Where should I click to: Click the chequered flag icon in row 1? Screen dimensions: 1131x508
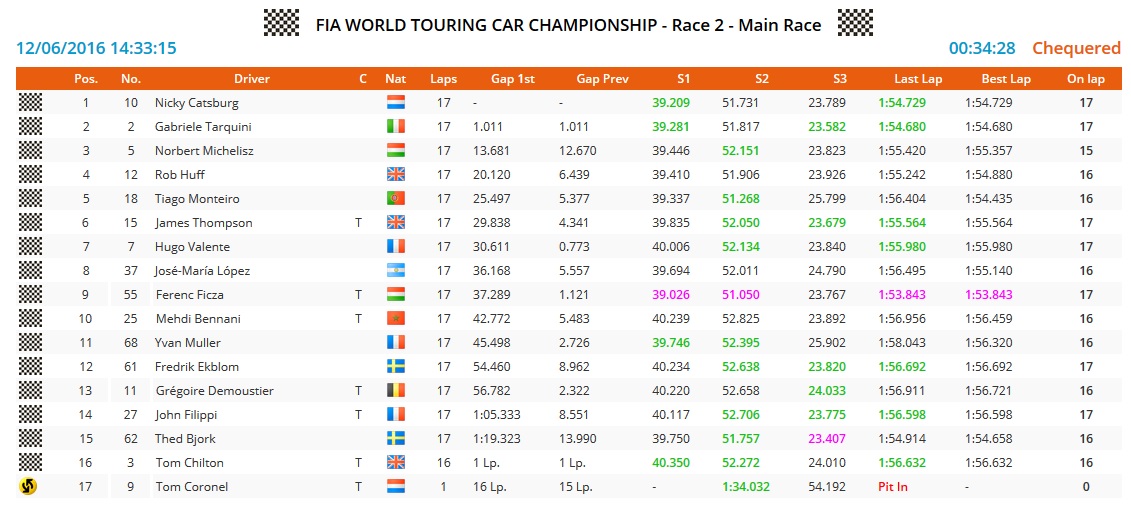pos(30,103)
